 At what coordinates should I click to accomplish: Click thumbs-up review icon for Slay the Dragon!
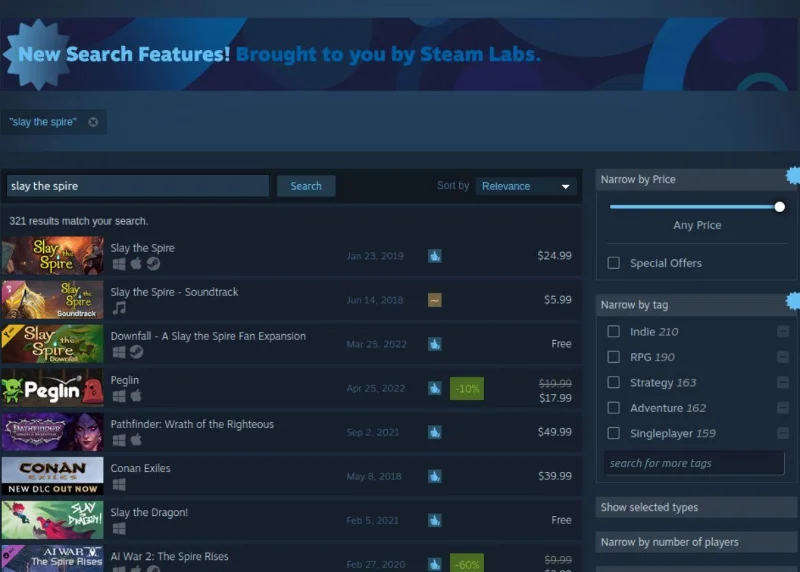[435, 520]
